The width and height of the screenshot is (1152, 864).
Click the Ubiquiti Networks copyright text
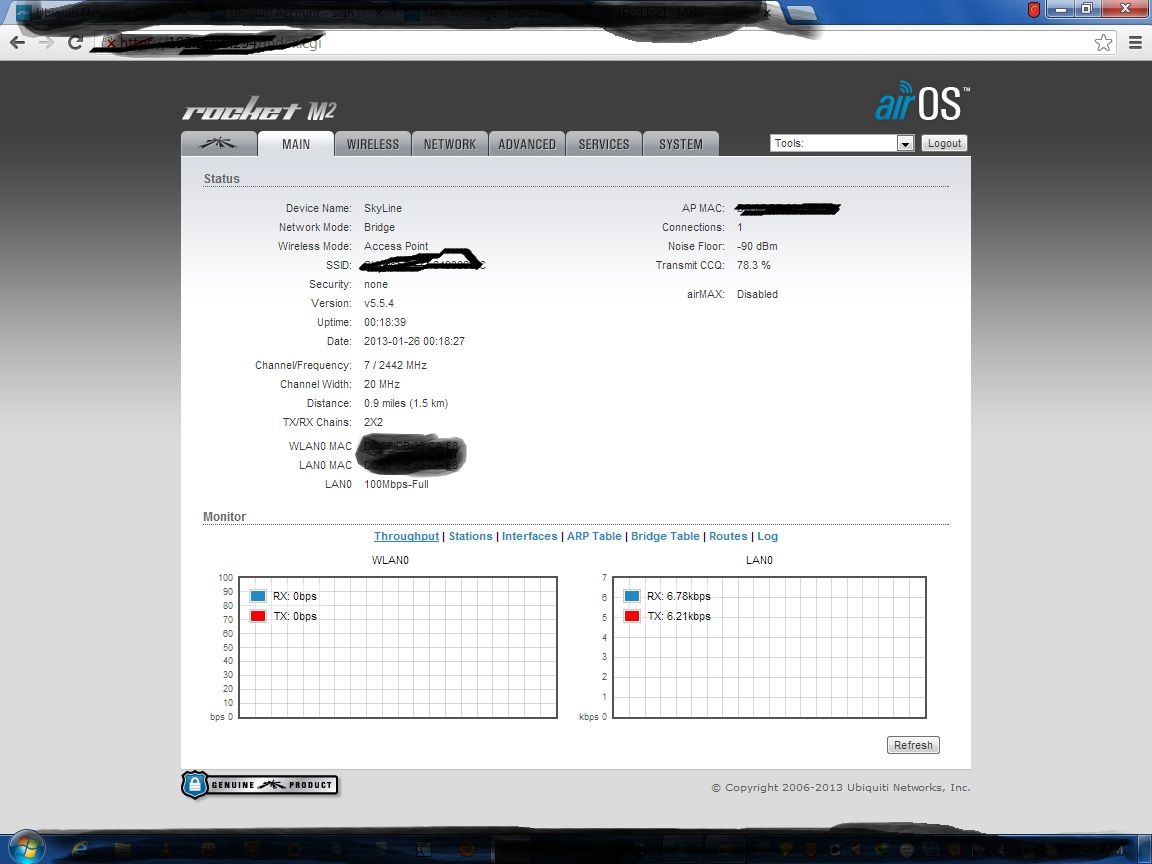tap(840, 788)
